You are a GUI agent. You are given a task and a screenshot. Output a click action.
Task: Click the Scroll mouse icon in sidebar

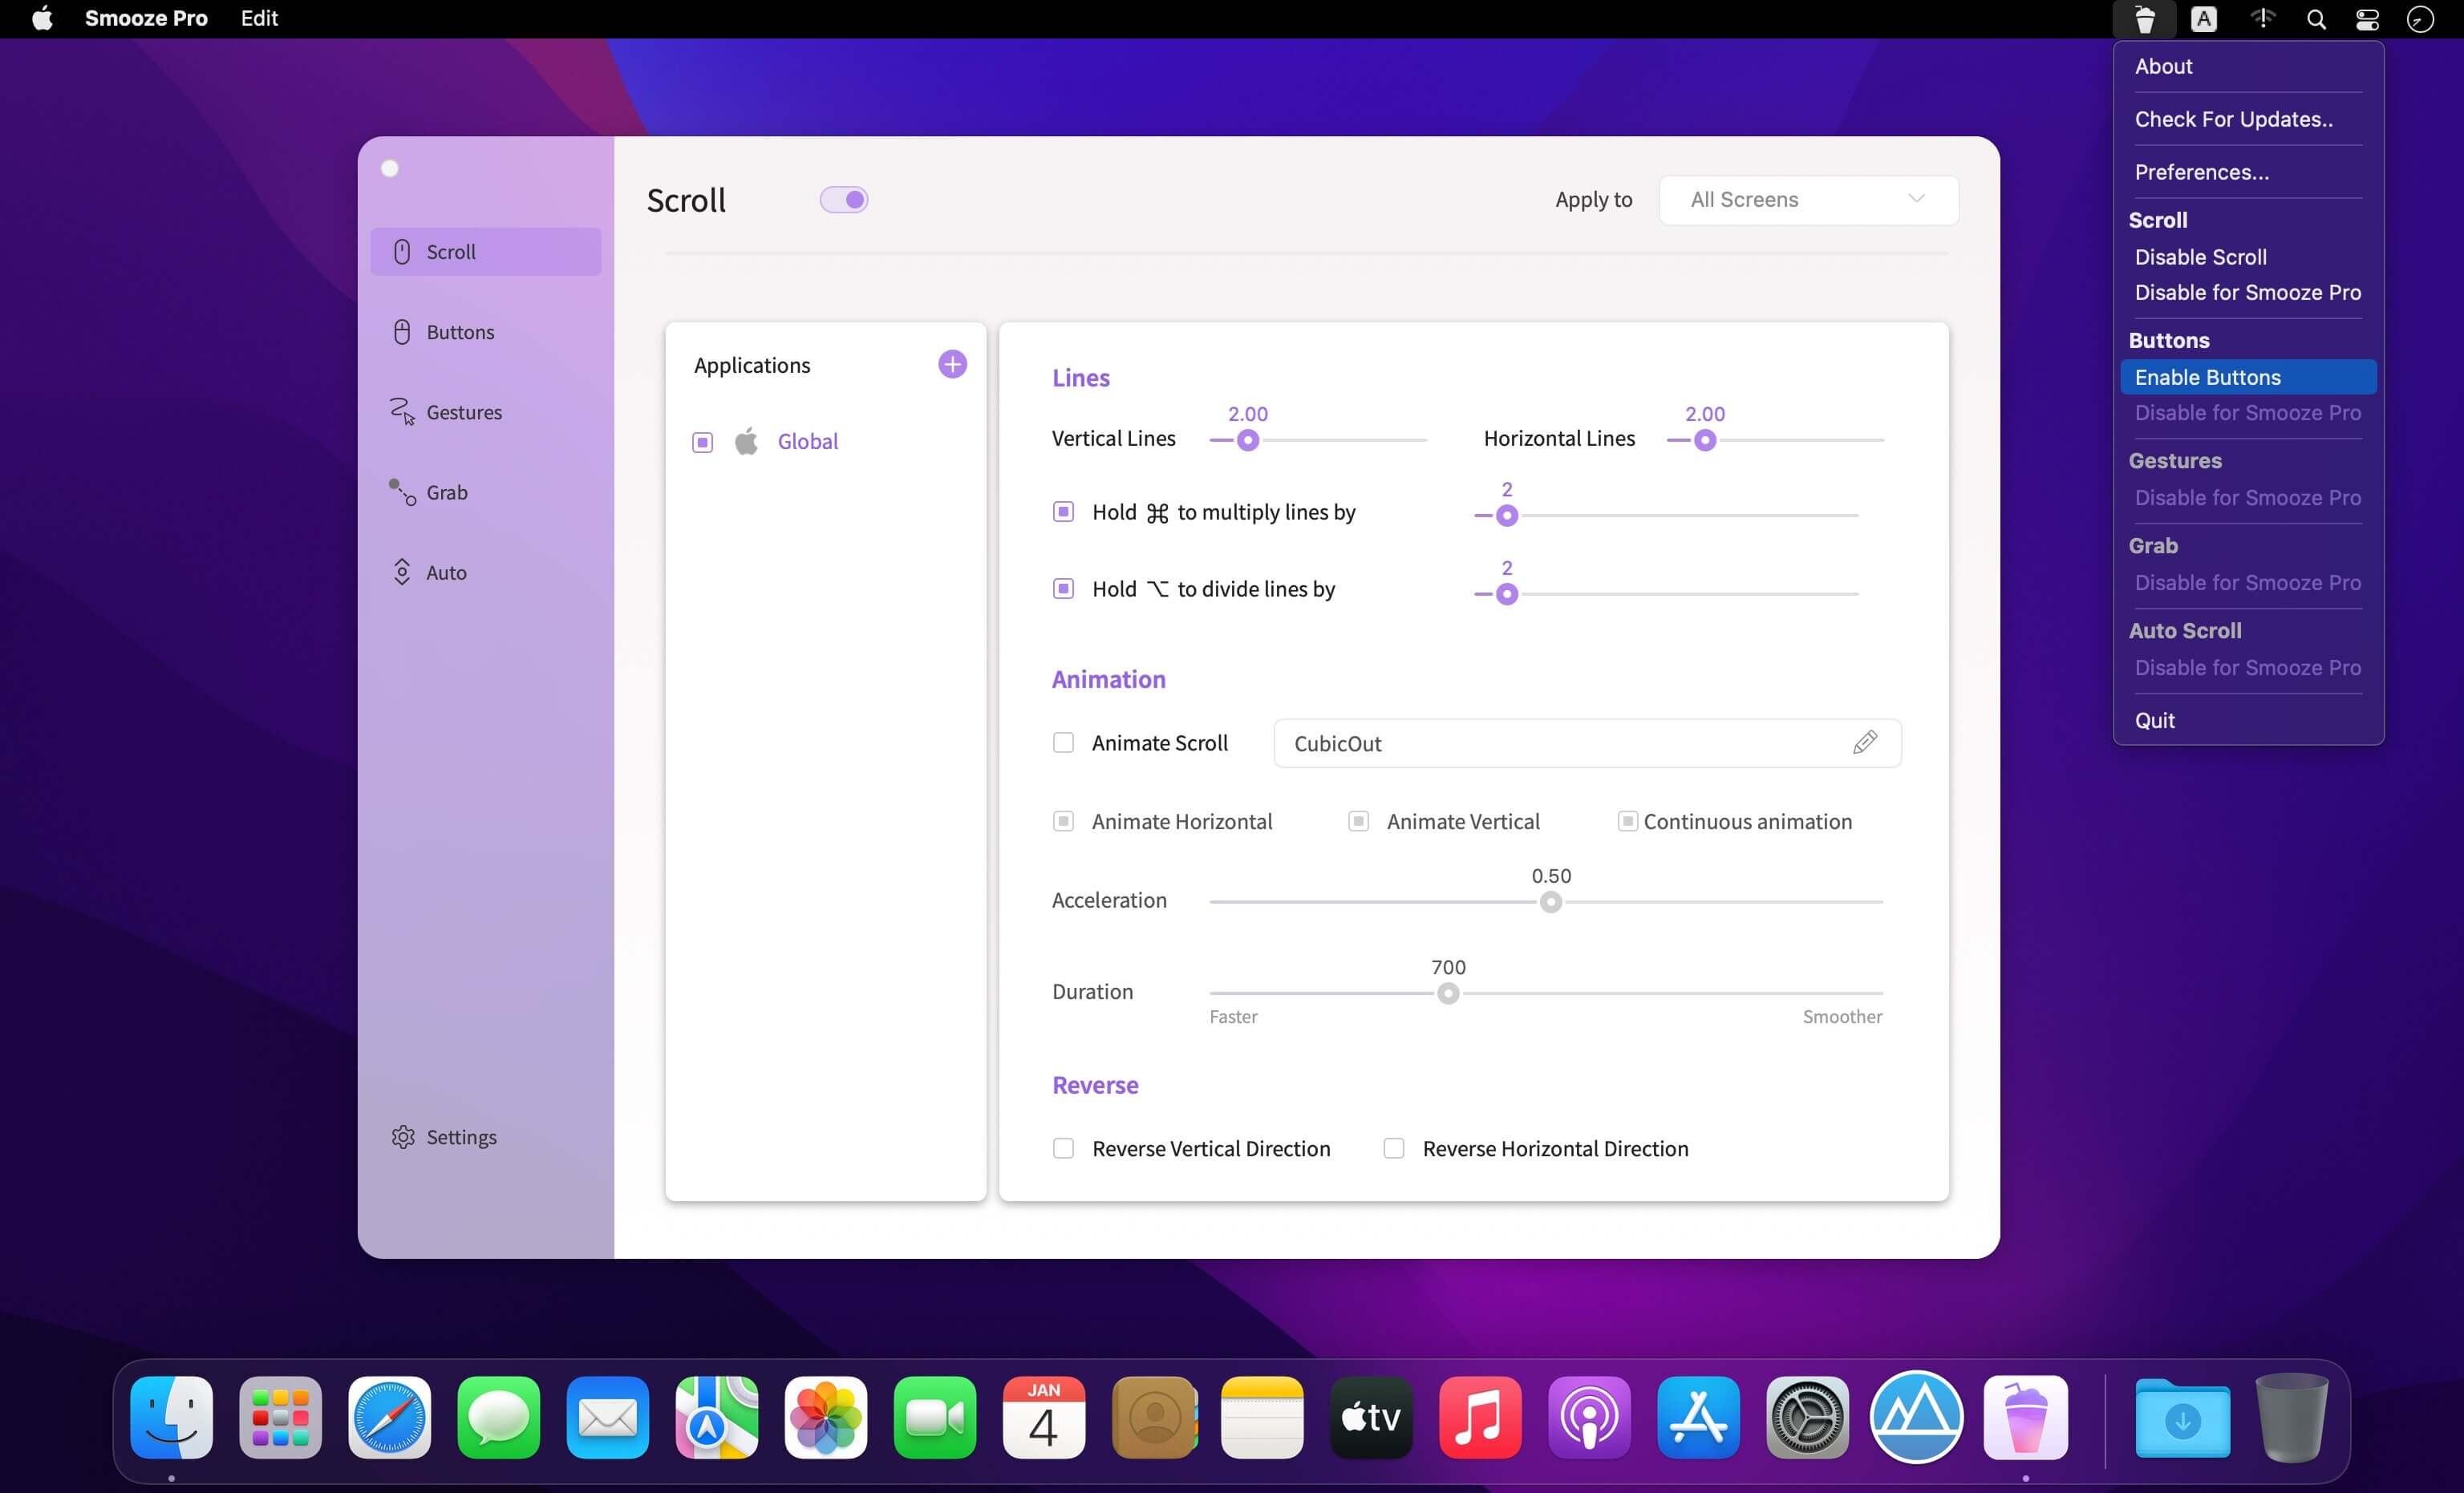[x=402, y=251]
